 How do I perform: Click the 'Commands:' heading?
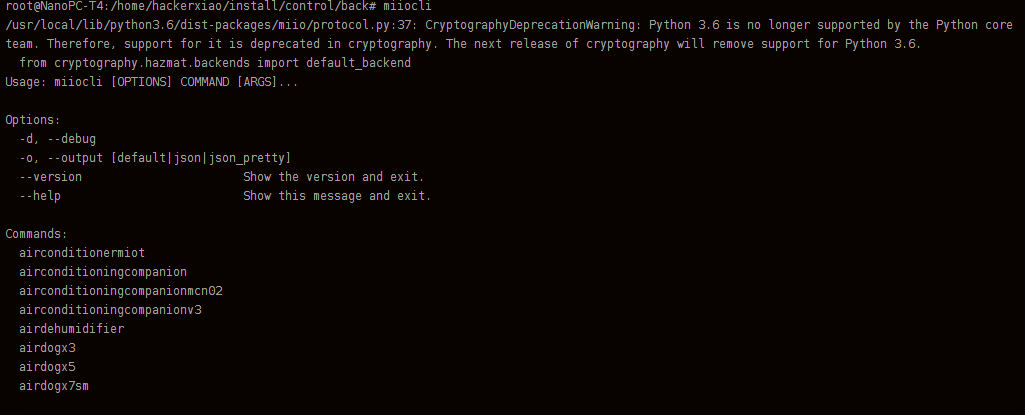pyautogui.click(x=36, y=234)
